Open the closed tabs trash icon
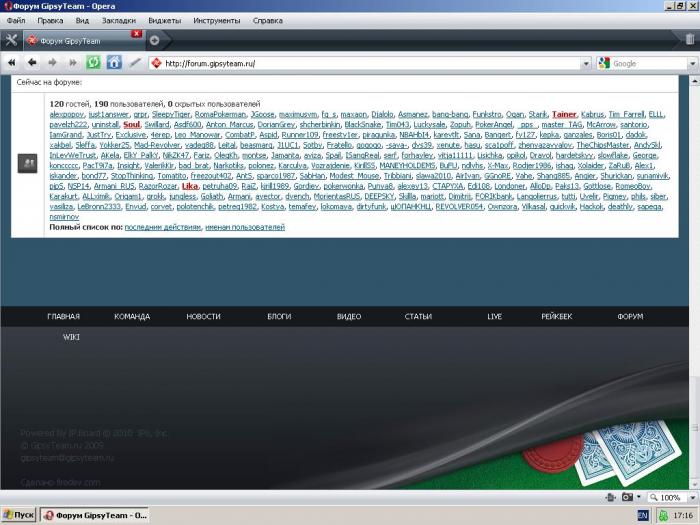700x525 pixels. pos(690,40)
